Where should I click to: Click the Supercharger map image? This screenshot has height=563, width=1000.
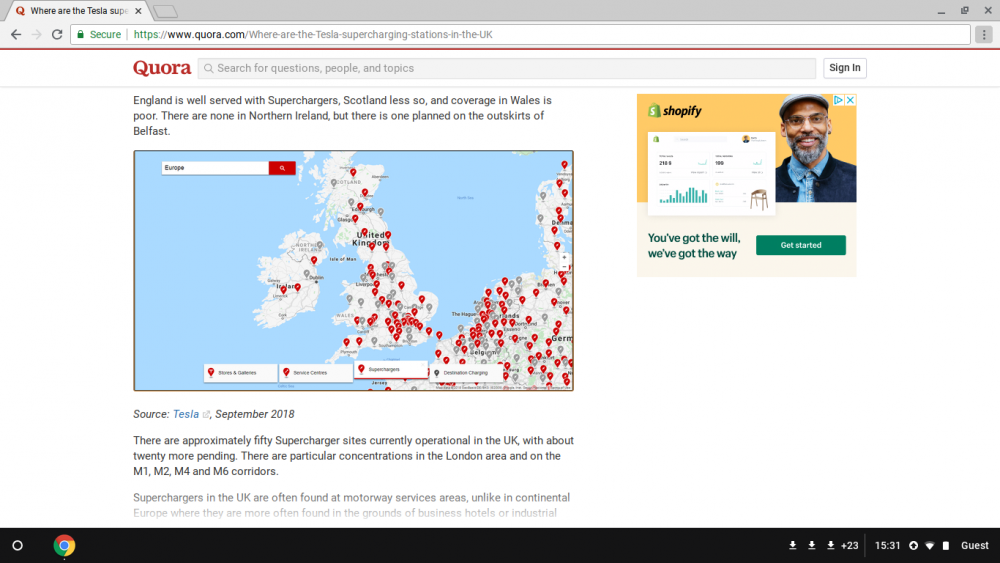point(353,270)
